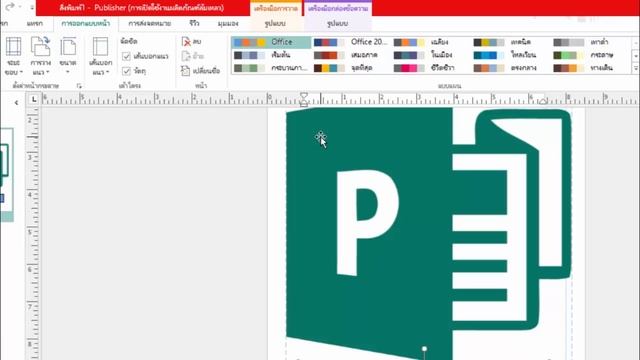Viewport: 640px width, 360px height.
Task: Open the Drawing Tools Format tab
Action: pyautogui.click(x=275, y=23)
